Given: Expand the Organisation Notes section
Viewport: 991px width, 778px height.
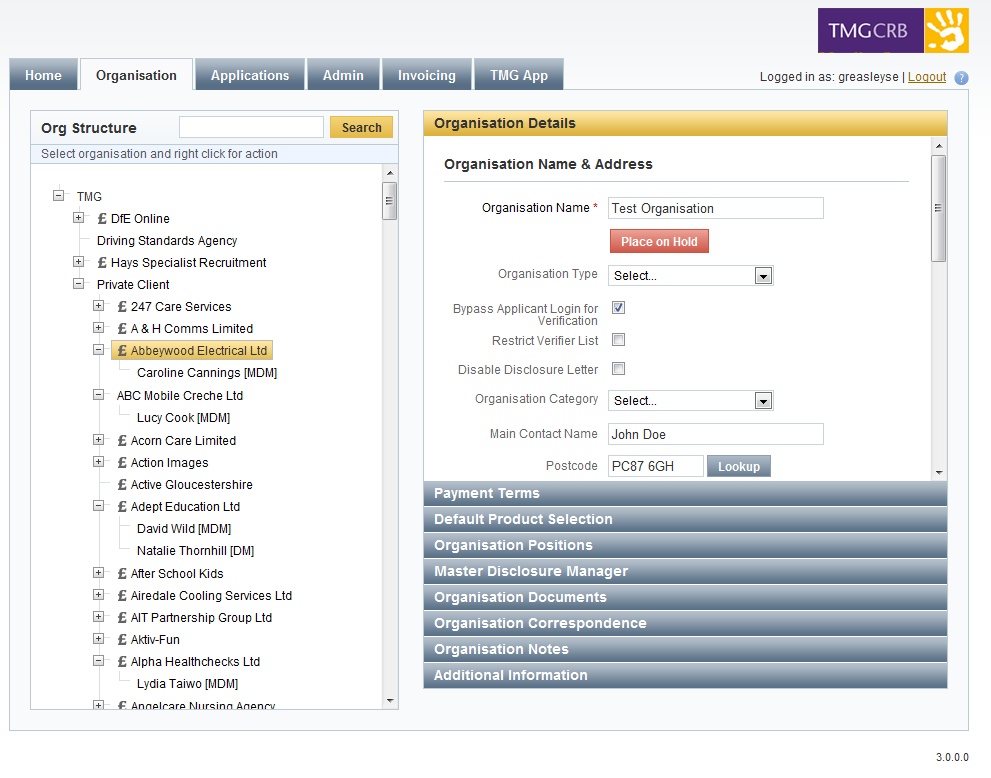Looking at the screenshot, I should (x=685, y=649).
